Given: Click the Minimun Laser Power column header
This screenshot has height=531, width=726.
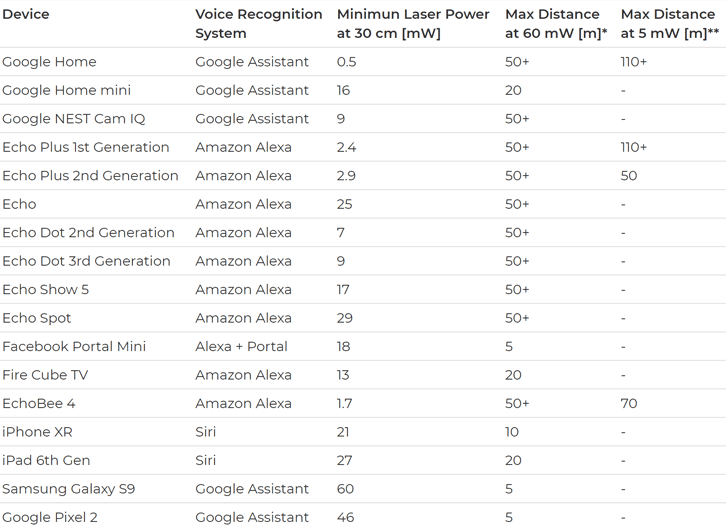Looking at the screenshot, I should 413,24.
